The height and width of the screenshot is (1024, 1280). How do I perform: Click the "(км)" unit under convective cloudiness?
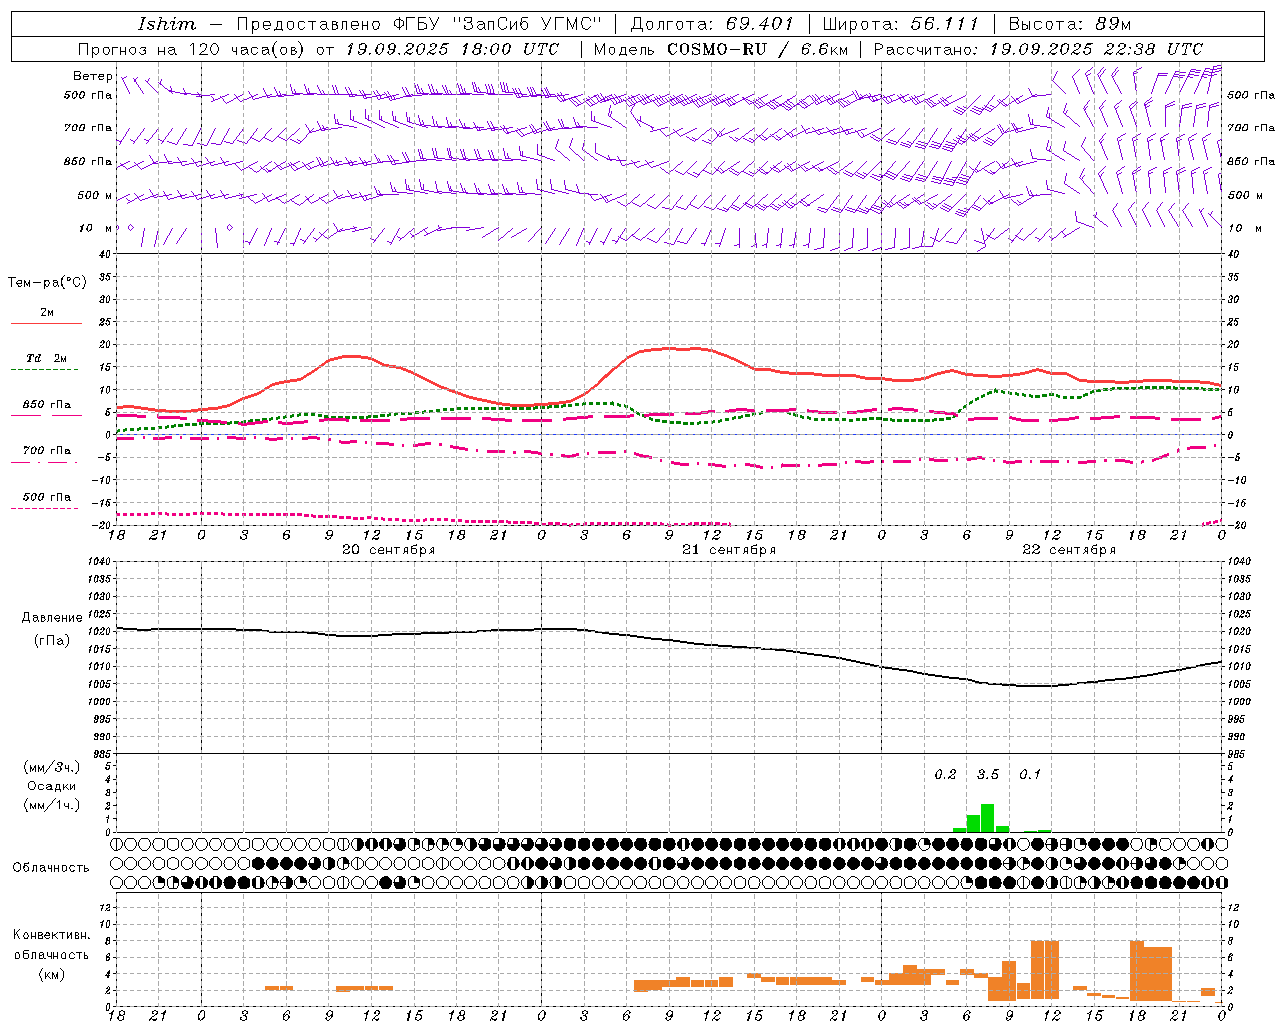click(52, 974)
